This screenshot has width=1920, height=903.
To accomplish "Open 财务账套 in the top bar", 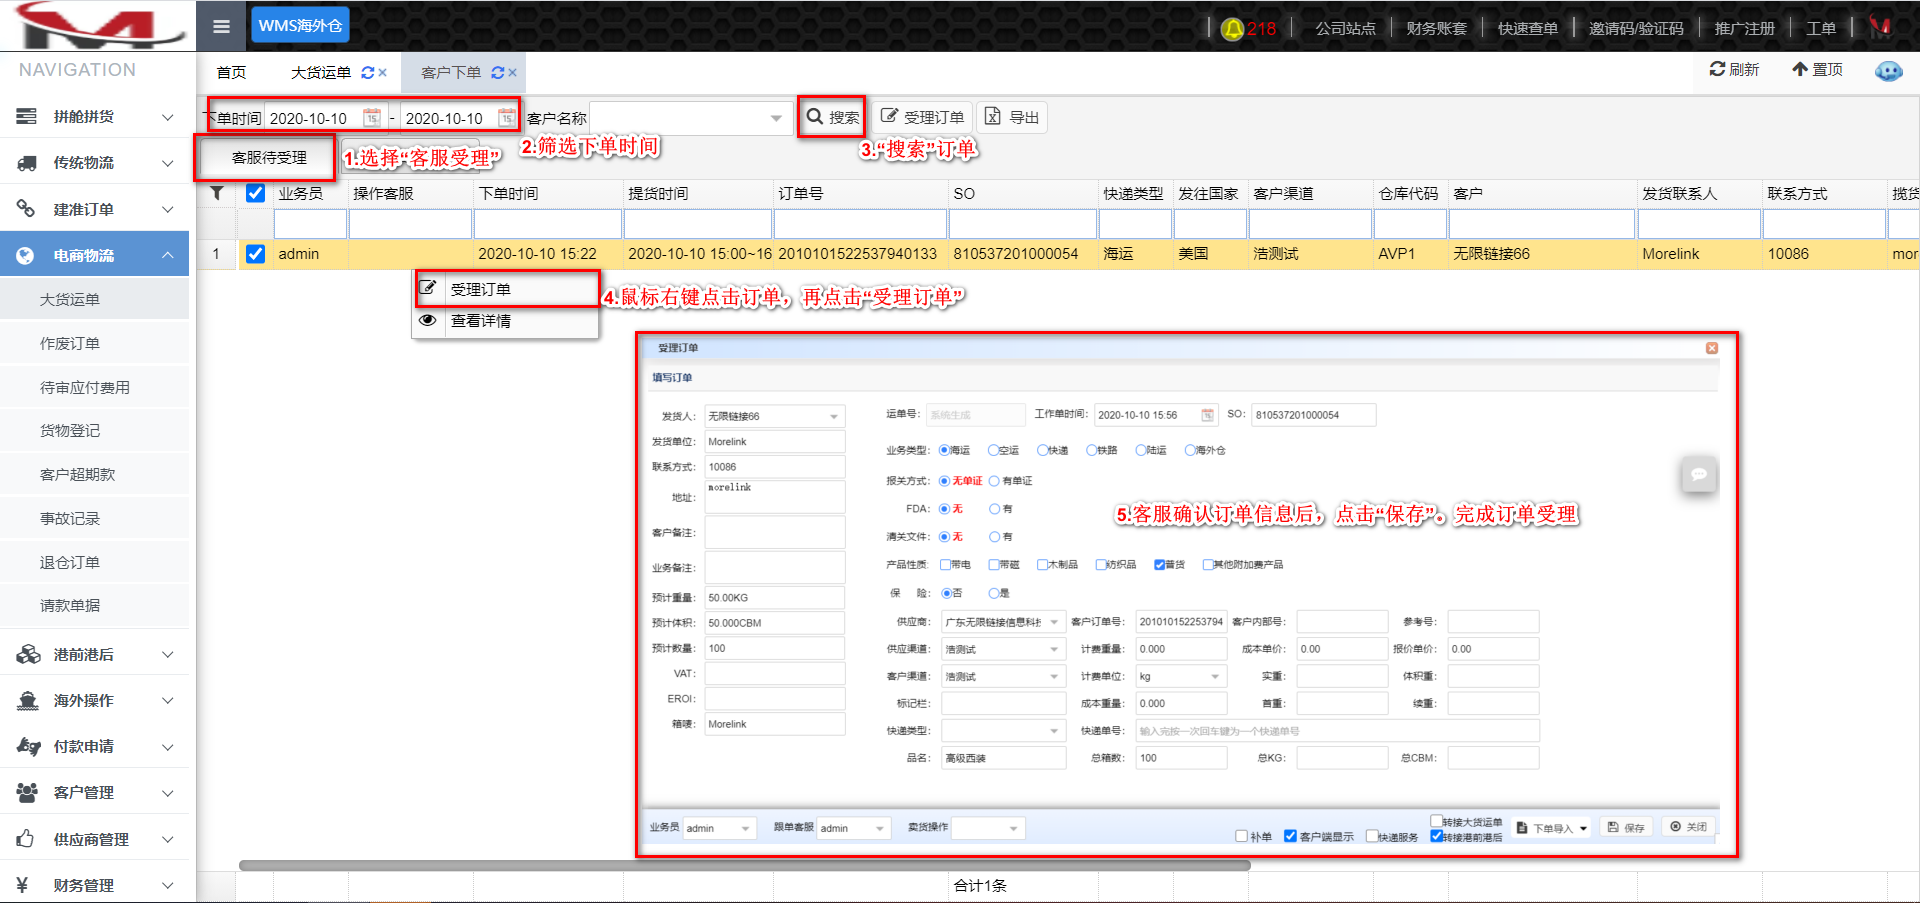I will click(1436, 28).
